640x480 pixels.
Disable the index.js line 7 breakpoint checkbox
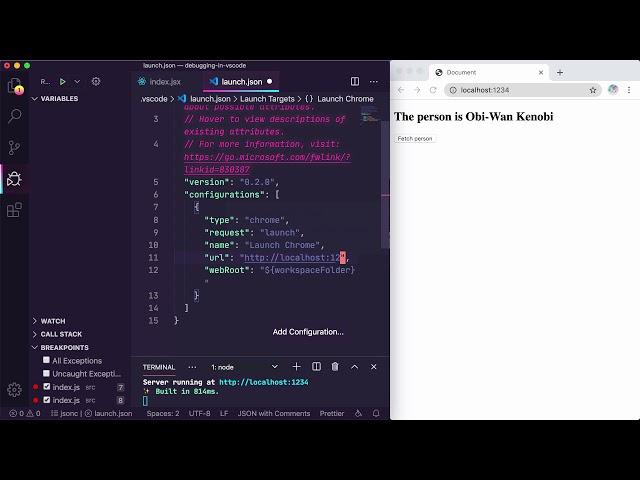tap(47, 387)
